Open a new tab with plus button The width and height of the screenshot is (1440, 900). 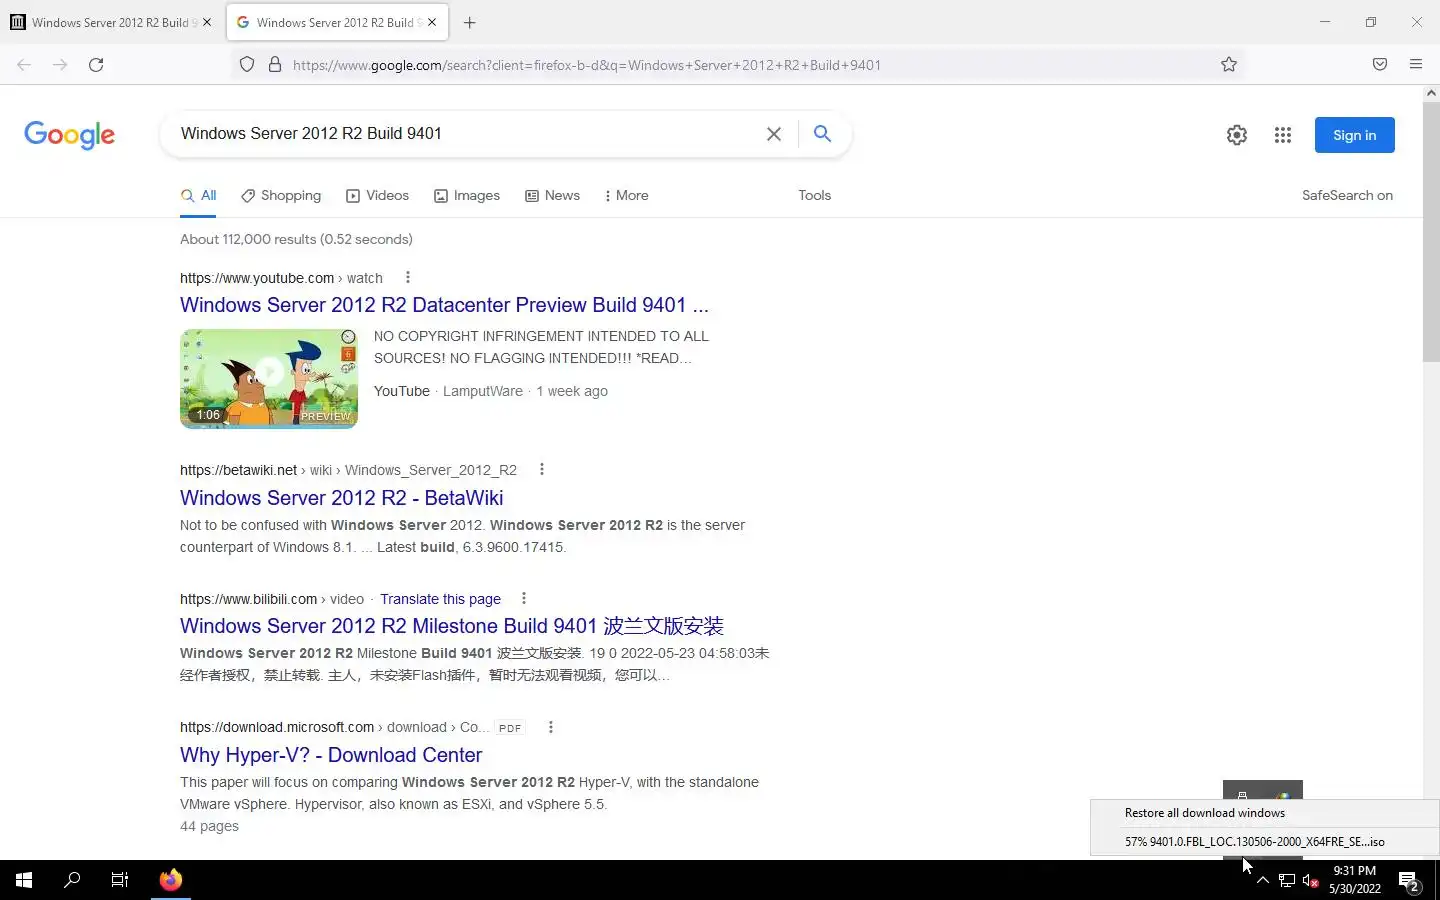coord(470,22)
